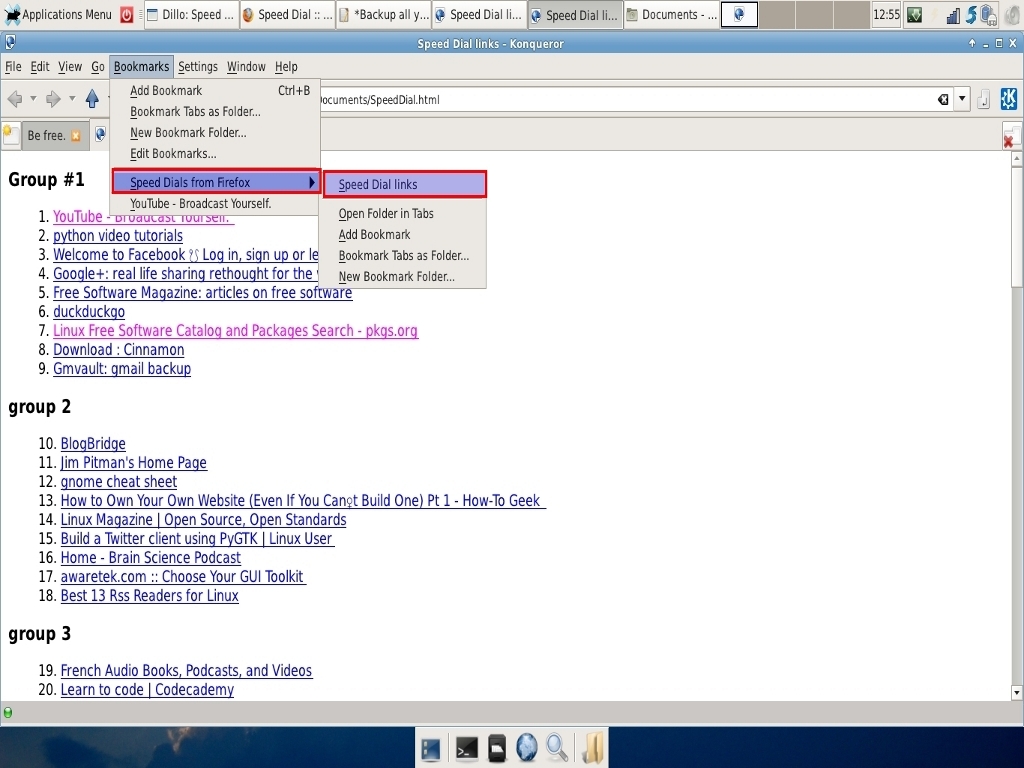Clear the location bar with the erase icon

click(x=943, y=99)
